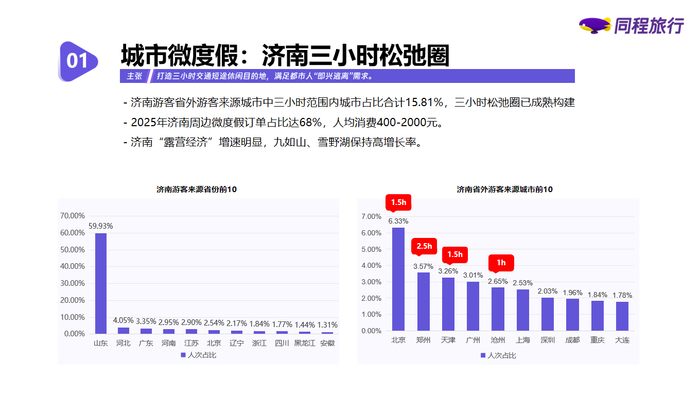
Task: Click the 2.5h red callout above 郑州
Action: click(424, 247)
